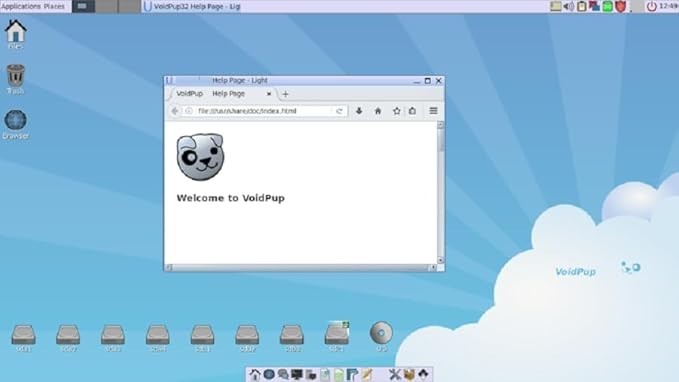Close the VoidPup Help Page tab

[x=268, y=94]
